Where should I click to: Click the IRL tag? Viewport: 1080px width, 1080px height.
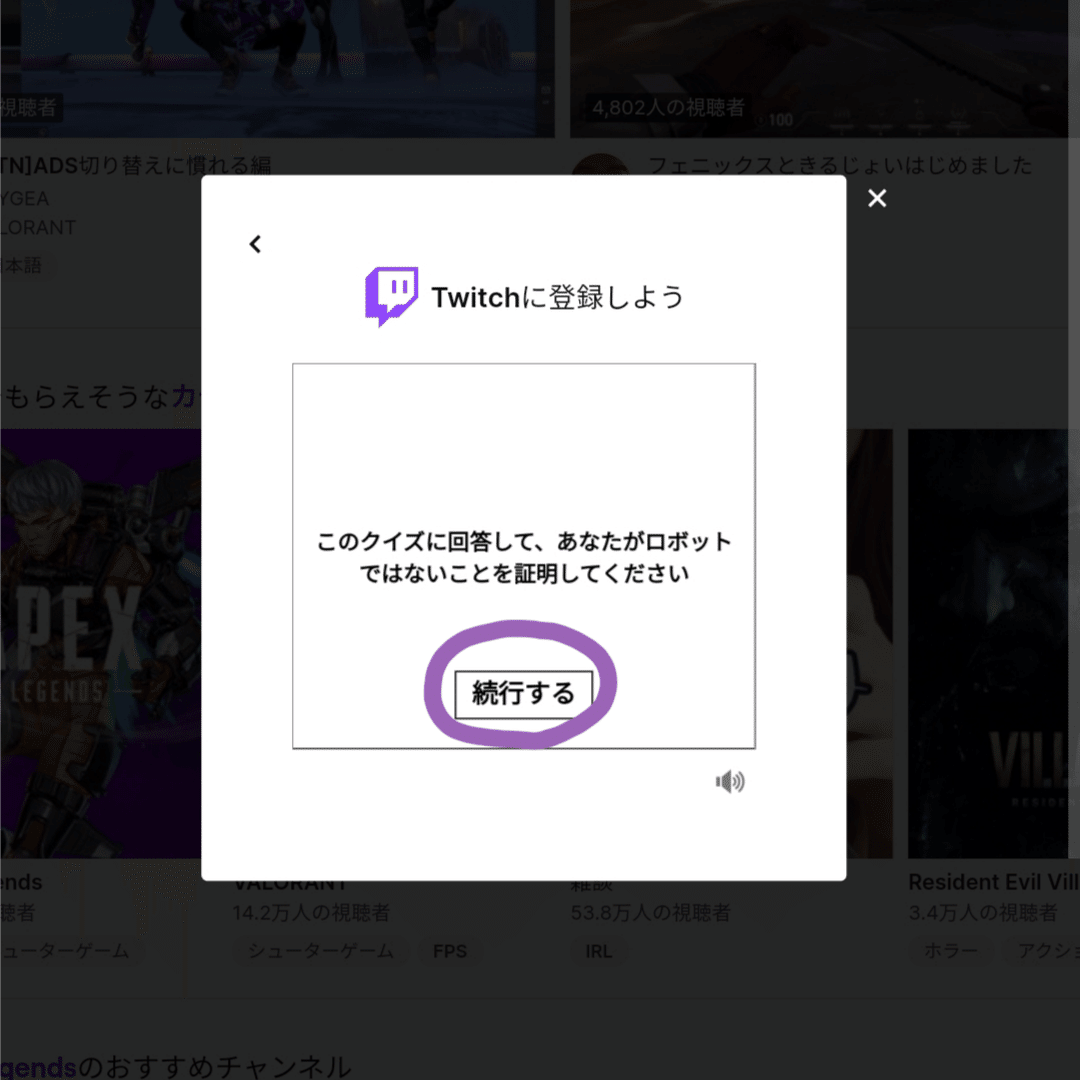[x=599, y=951]
